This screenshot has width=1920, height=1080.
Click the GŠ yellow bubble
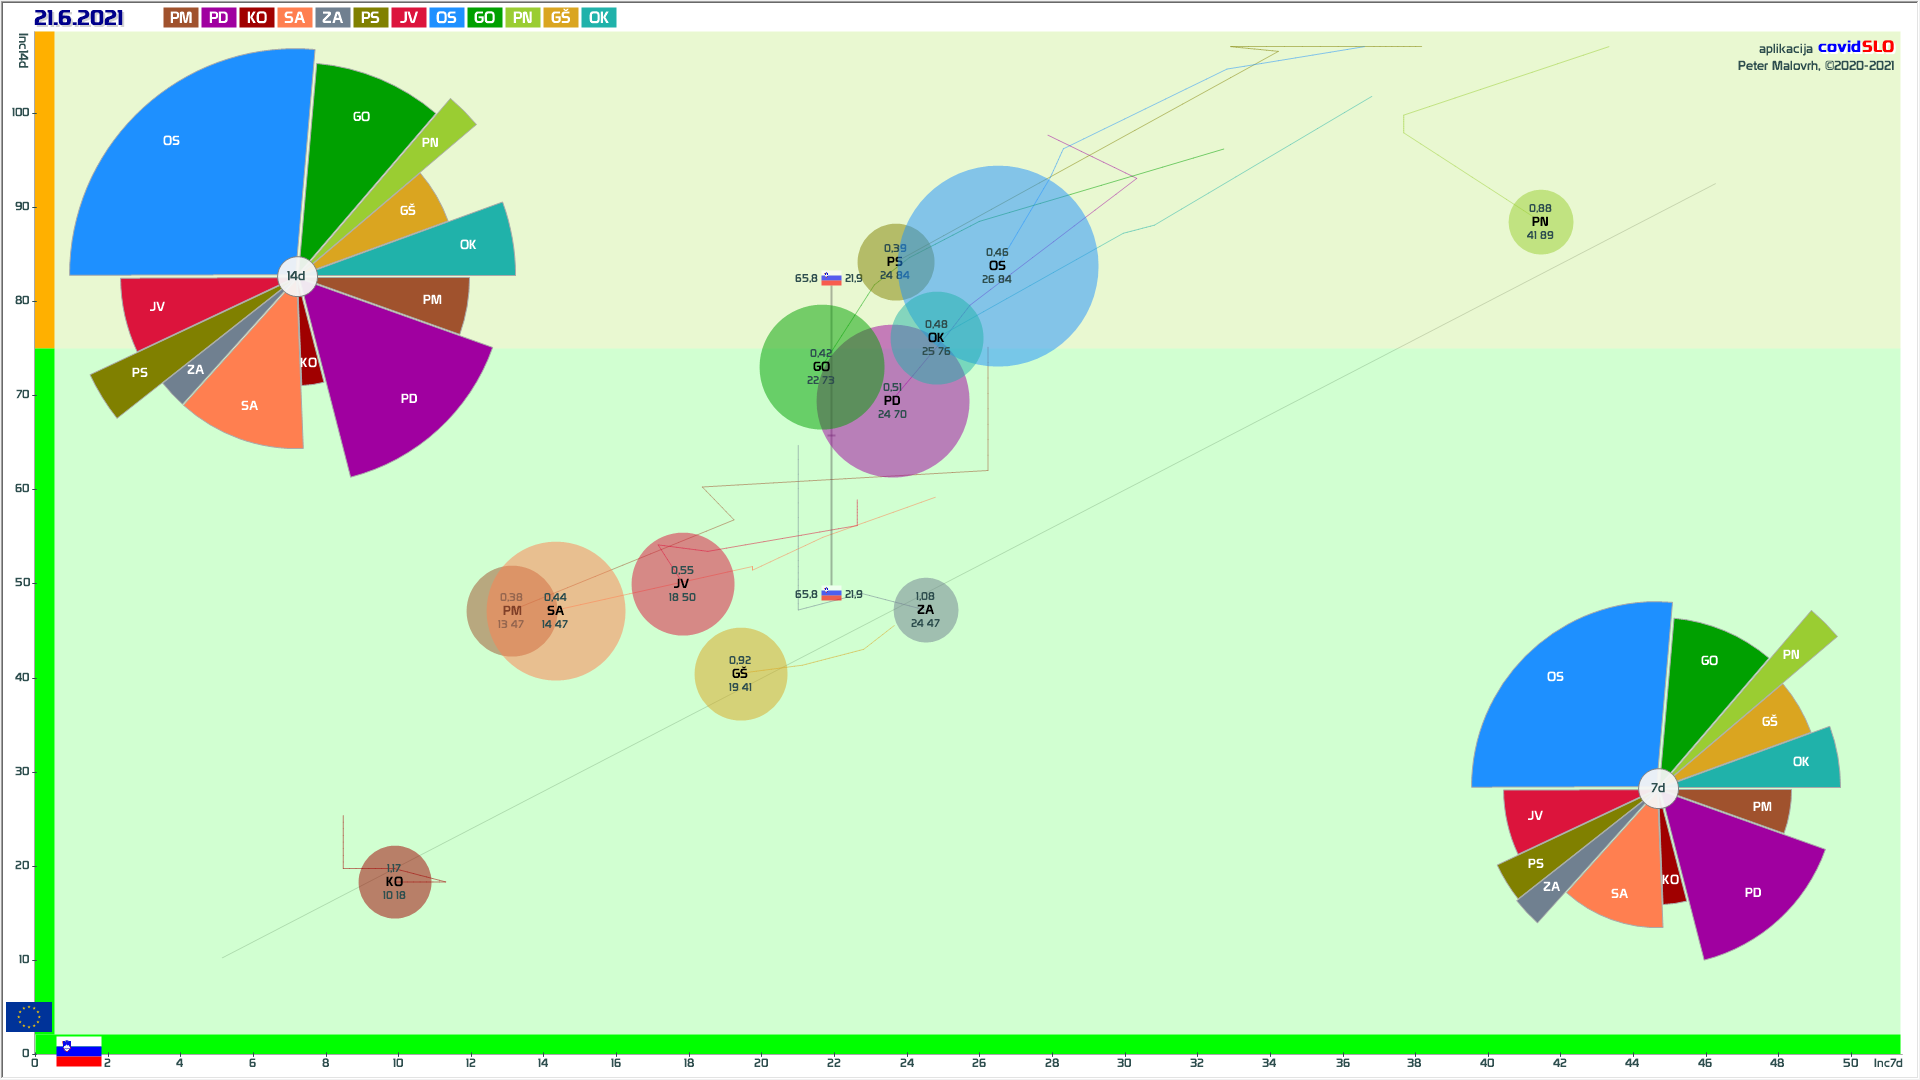click(x=740, y=674)
